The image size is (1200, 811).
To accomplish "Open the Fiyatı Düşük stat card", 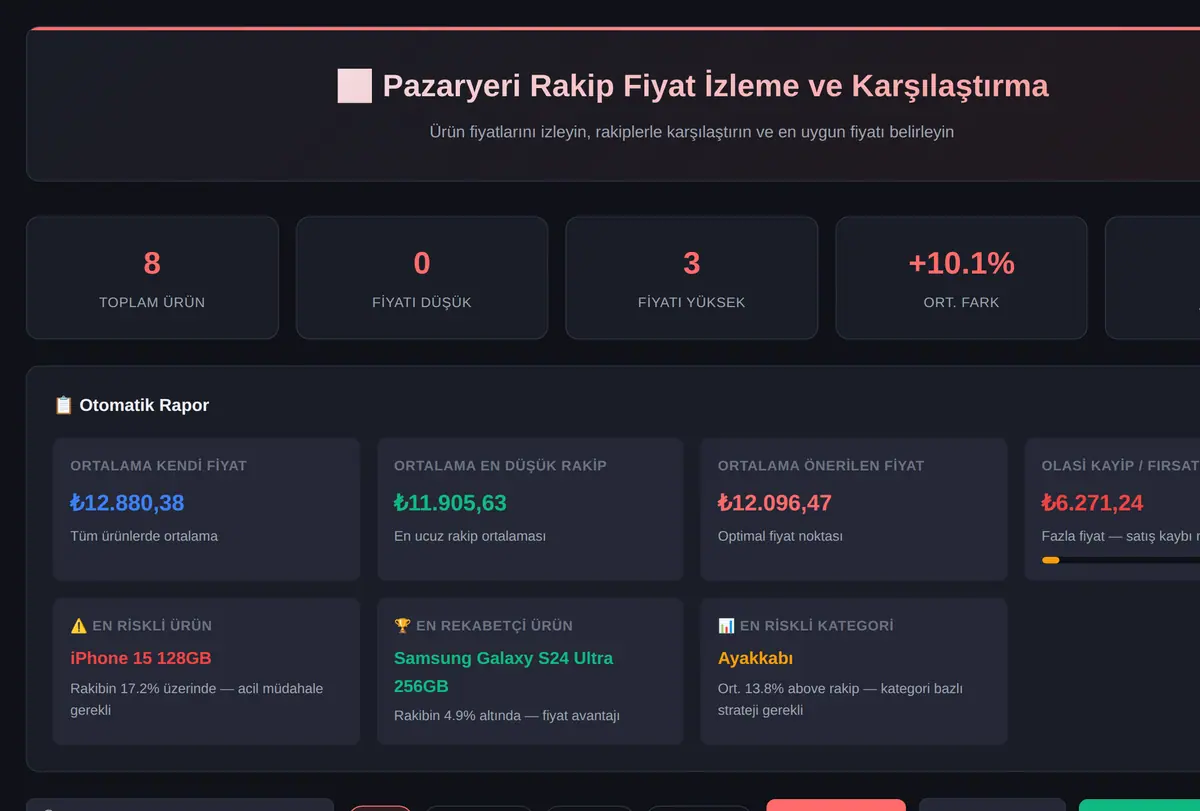I will [x=422, y=278].
